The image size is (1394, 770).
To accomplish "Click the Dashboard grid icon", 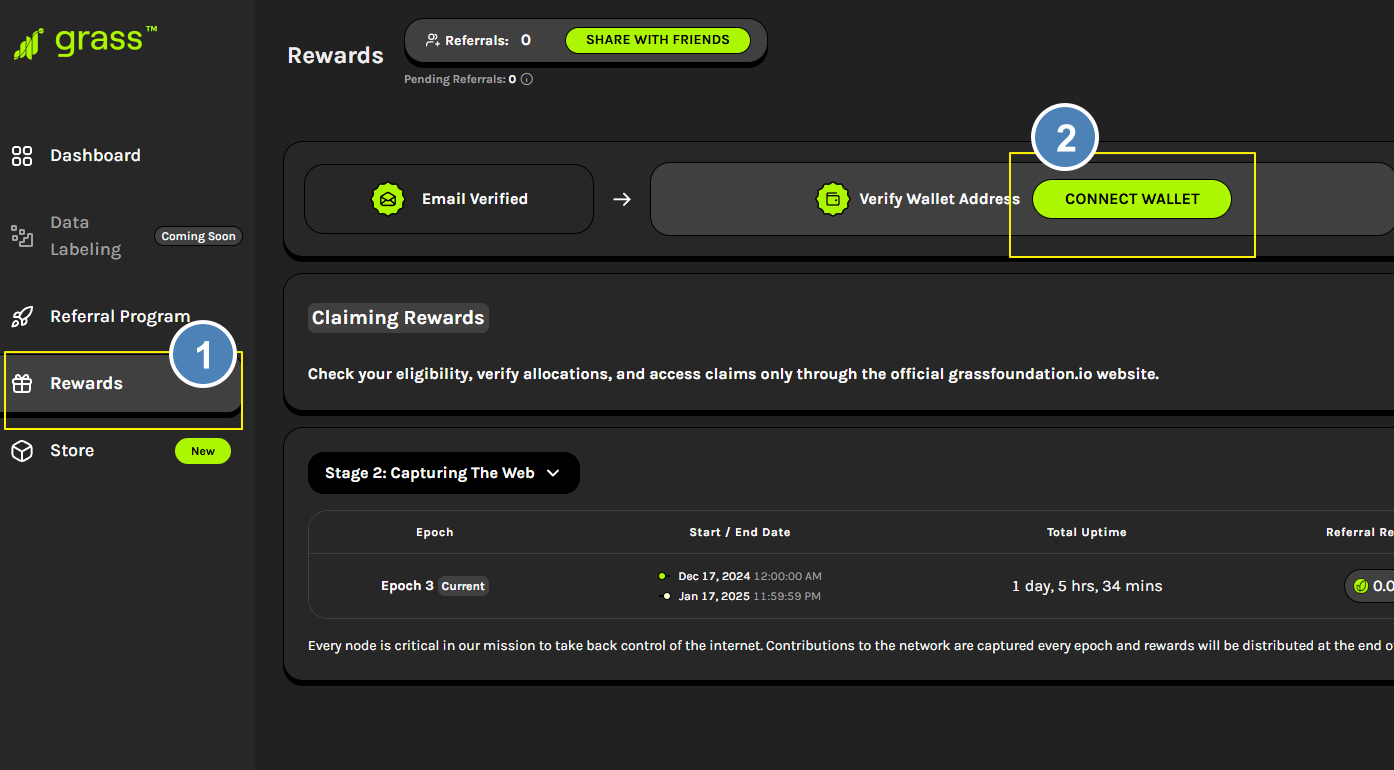I will [22, 155].
